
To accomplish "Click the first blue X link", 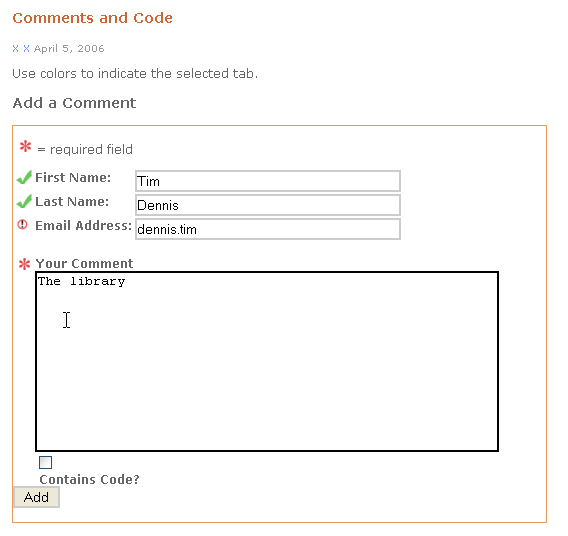I will (15, 49).
